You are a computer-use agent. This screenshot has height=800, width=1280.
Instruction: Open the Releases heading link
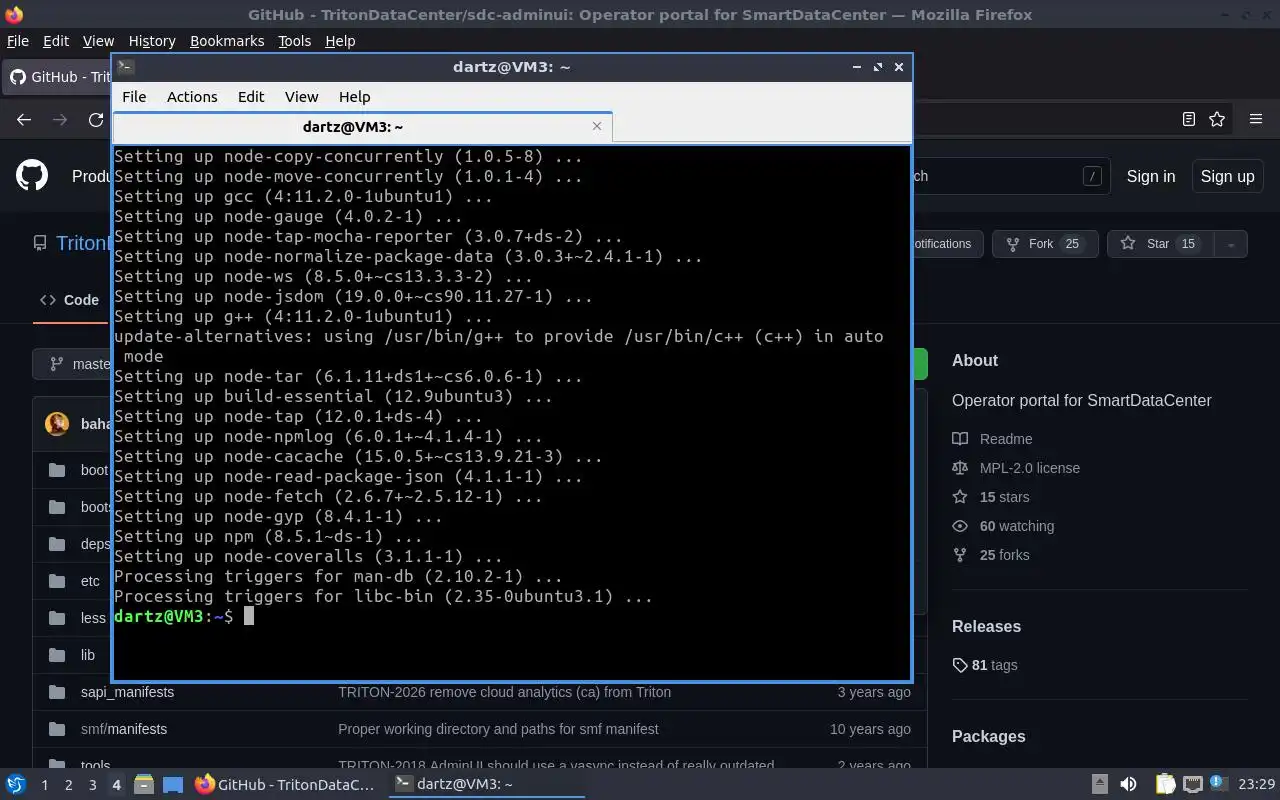(x=986, y=626)
